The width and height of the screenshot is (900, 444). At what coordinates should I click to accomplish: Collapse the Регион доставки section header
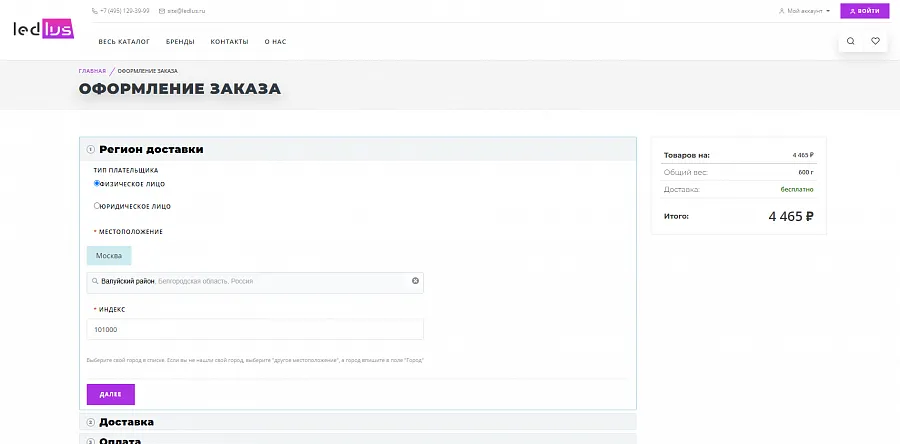point(358,149)
